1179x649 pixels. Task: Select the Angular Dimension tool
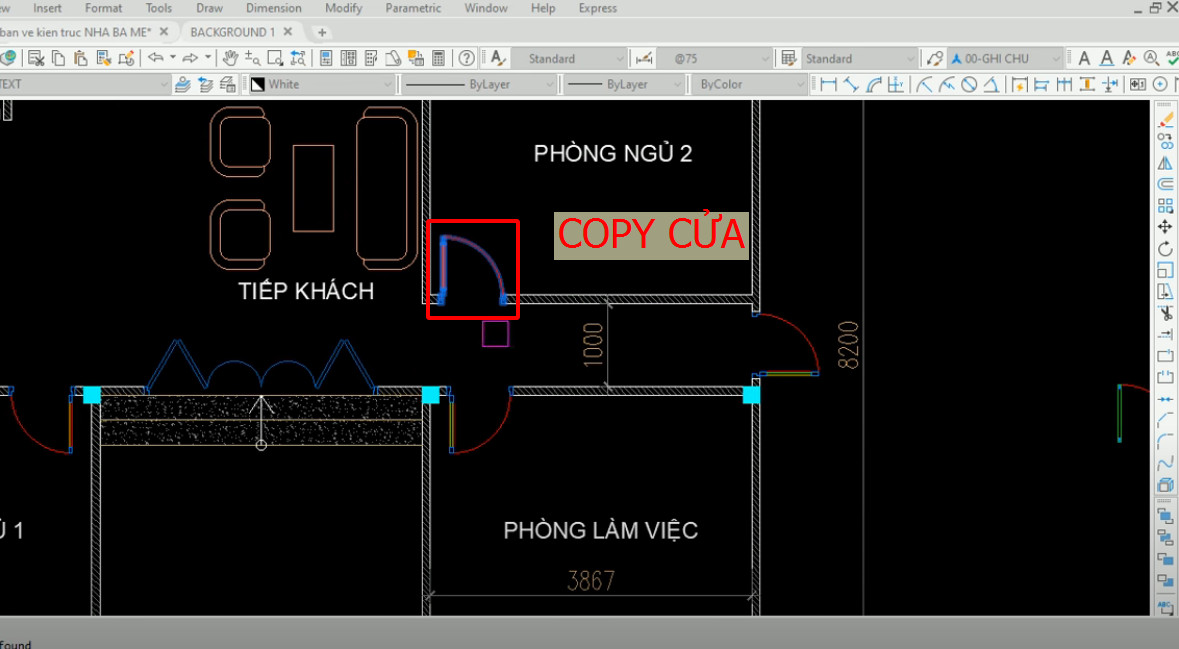(x=991, y=84)
